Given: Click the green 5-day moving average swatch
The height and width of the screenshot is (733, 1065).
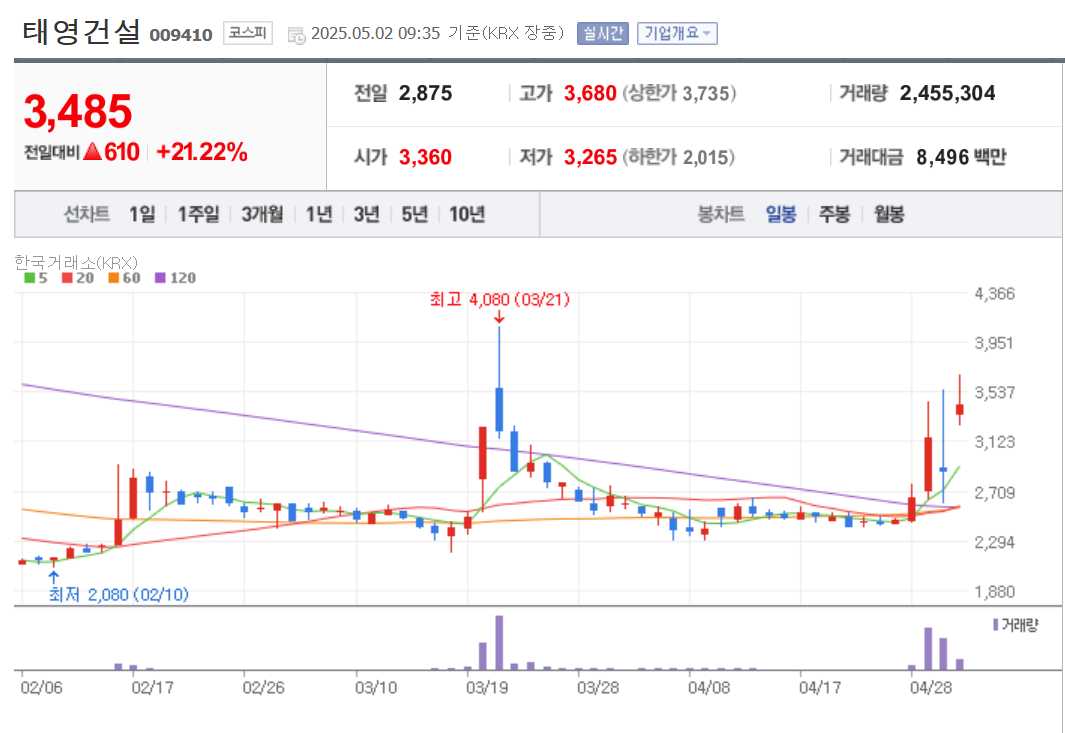Looking at the screenshot, I should 29,278.
